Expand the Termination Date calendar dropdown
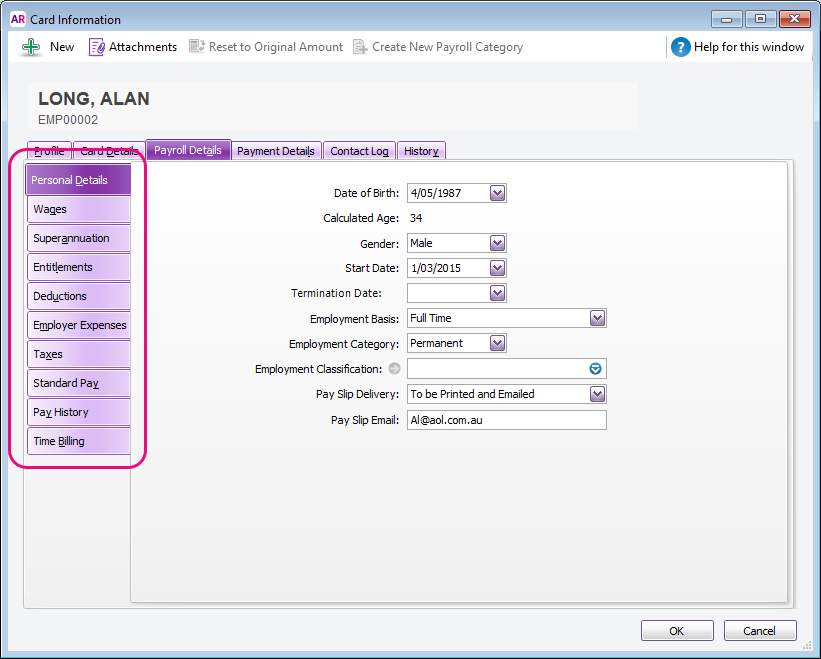This screenshot has width=821, height=659. click(x=498, y=293)
